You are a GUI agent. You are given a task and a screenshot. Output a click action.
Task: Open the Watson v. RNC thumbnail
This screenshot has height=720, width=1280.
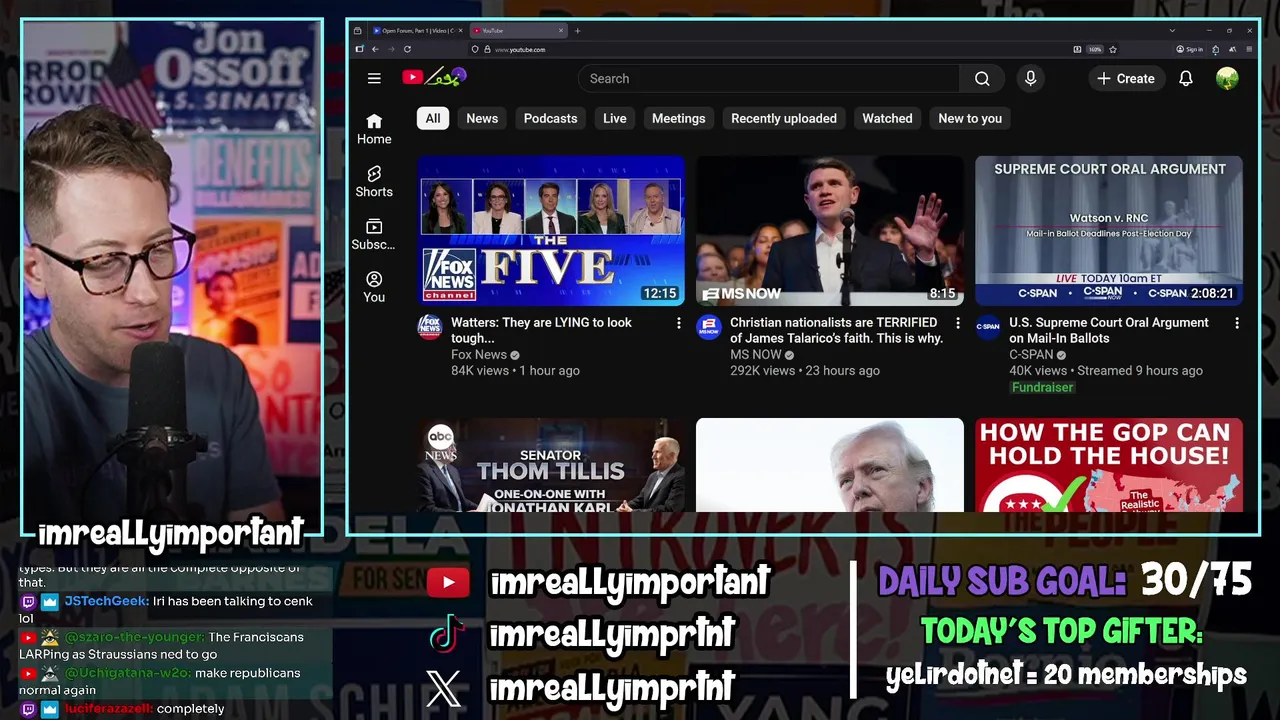[1109, 230]
